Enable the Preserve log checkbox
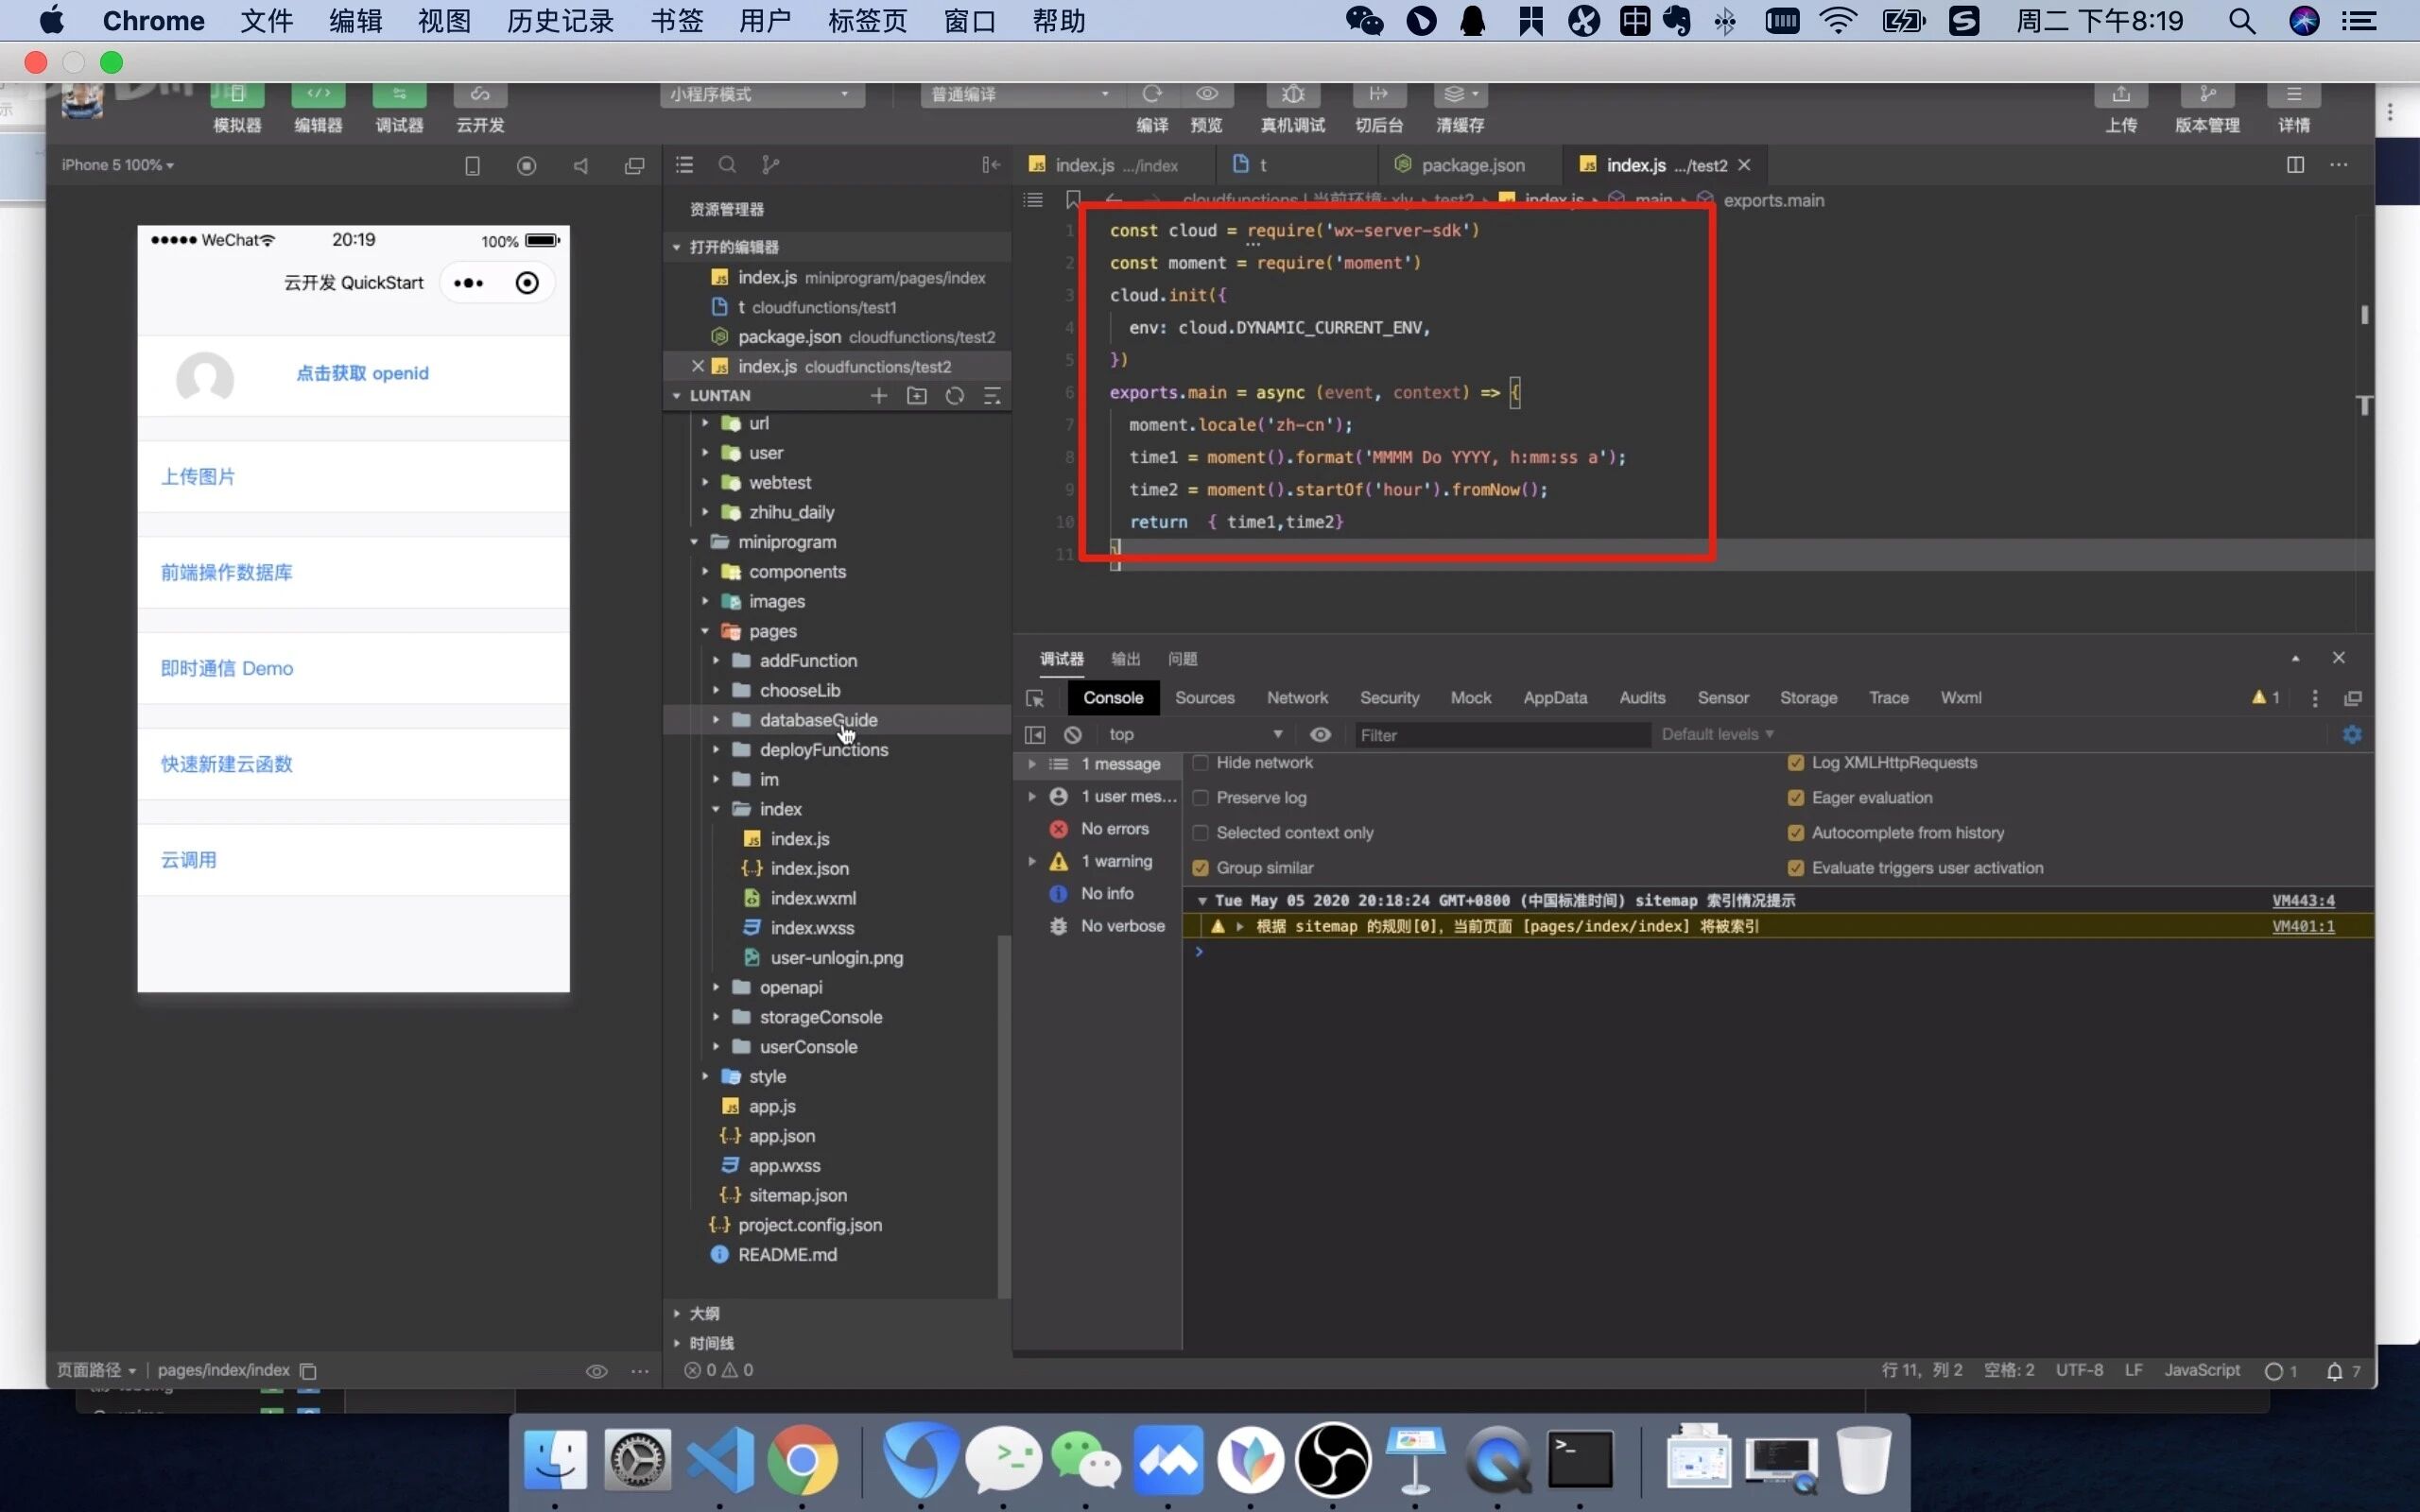 click(1201, 798)
